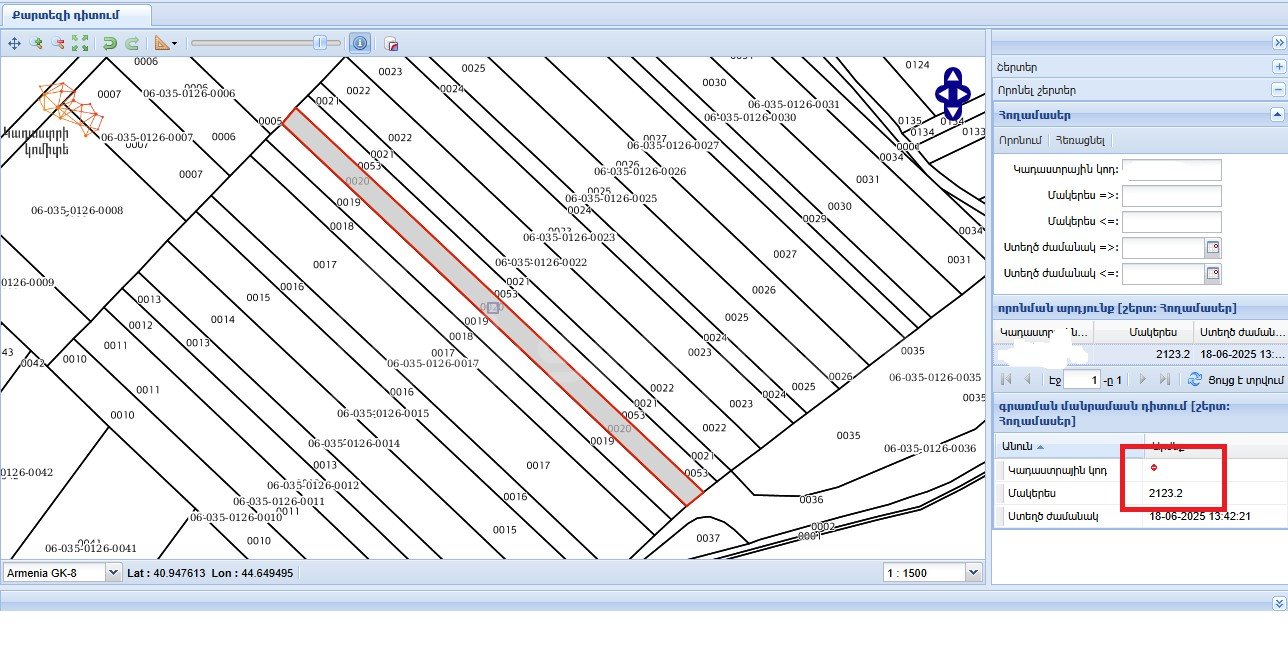Image resolution: width=1288 pixels, height=648 pixels.
Task: Open the Armenia GK-8 projection dropdown
Action: (112, 573)
